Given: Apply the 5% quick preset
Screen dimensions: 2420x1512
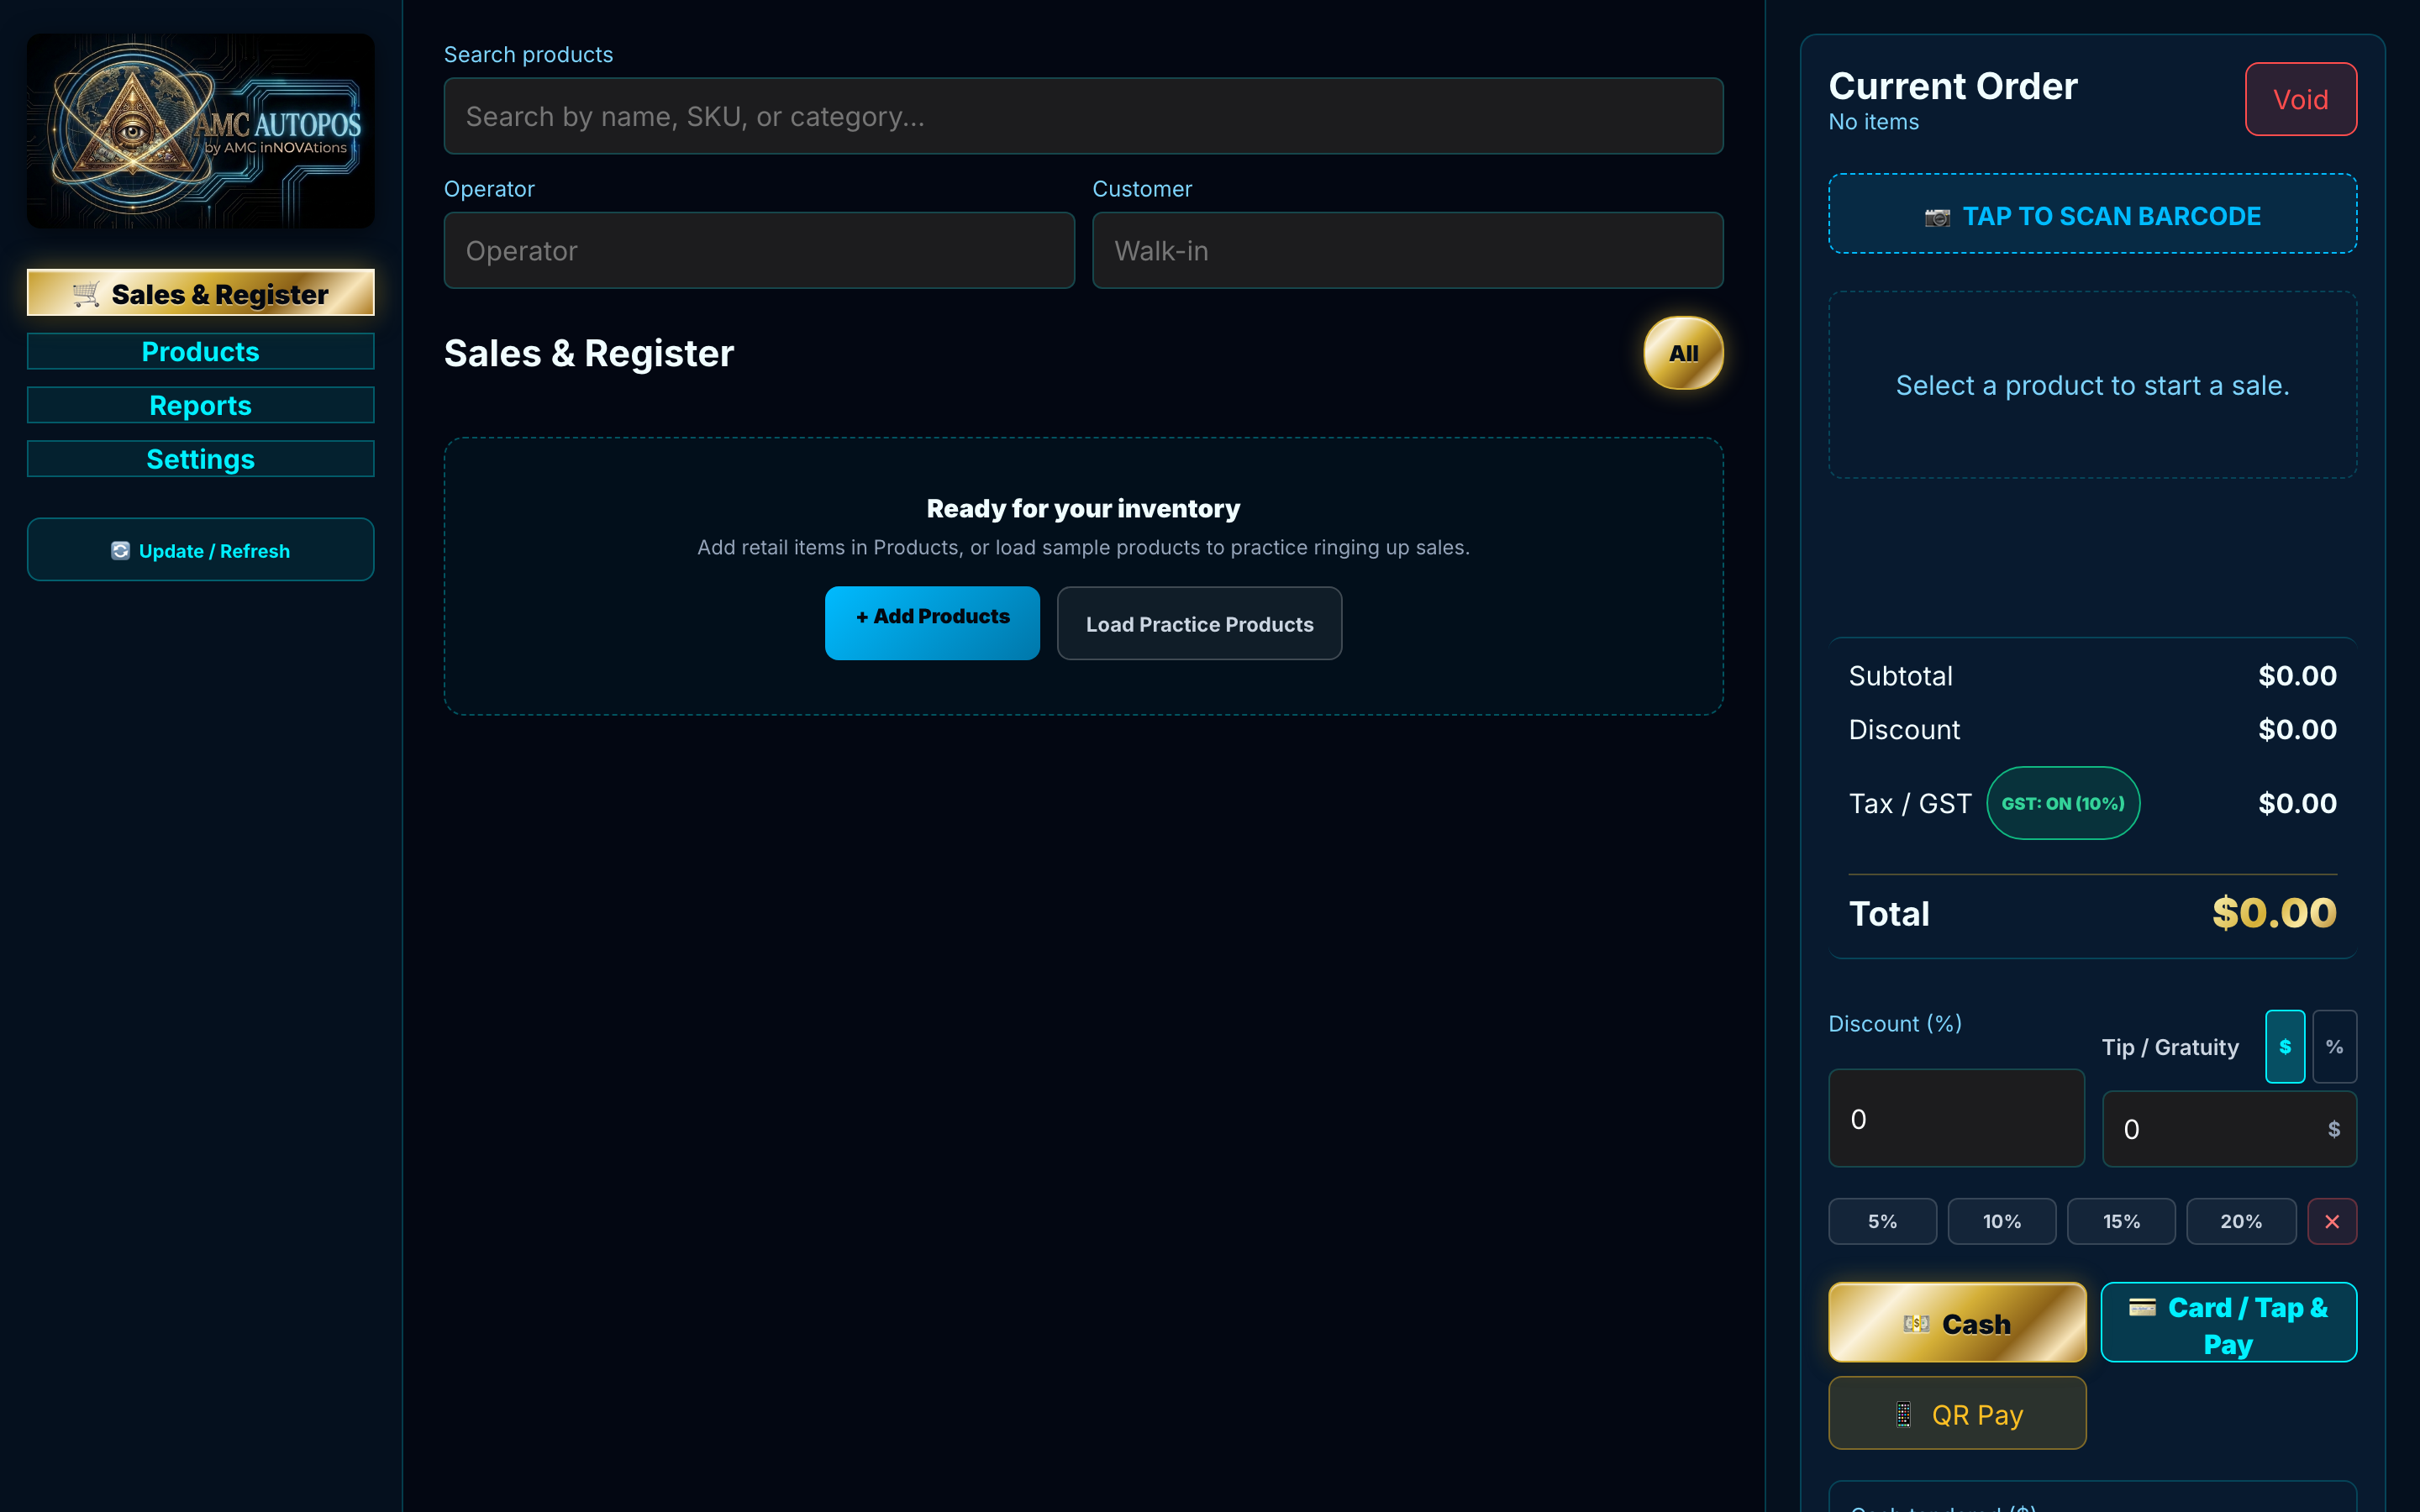Looking at the screenshot, I should (x=1882, y=1221).
